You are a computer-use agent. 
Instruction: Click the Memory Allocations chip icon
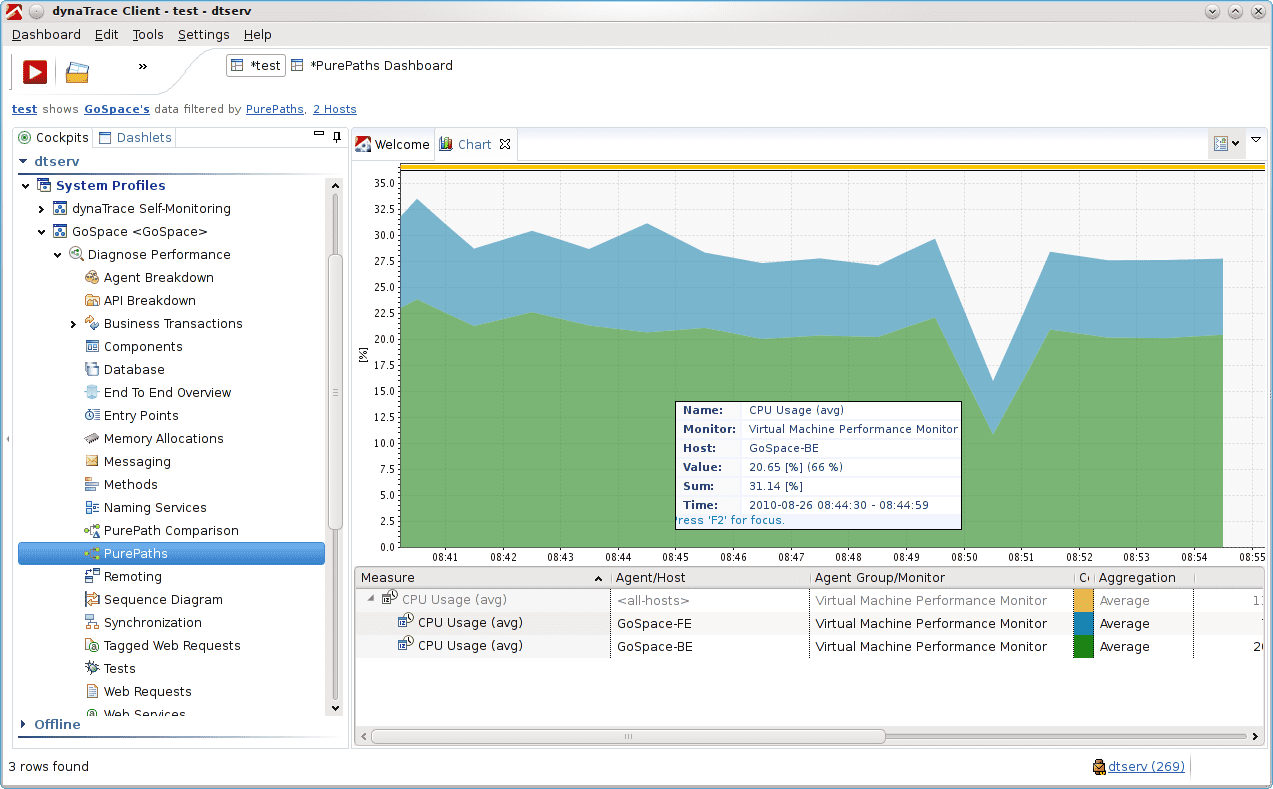point(92,438)
